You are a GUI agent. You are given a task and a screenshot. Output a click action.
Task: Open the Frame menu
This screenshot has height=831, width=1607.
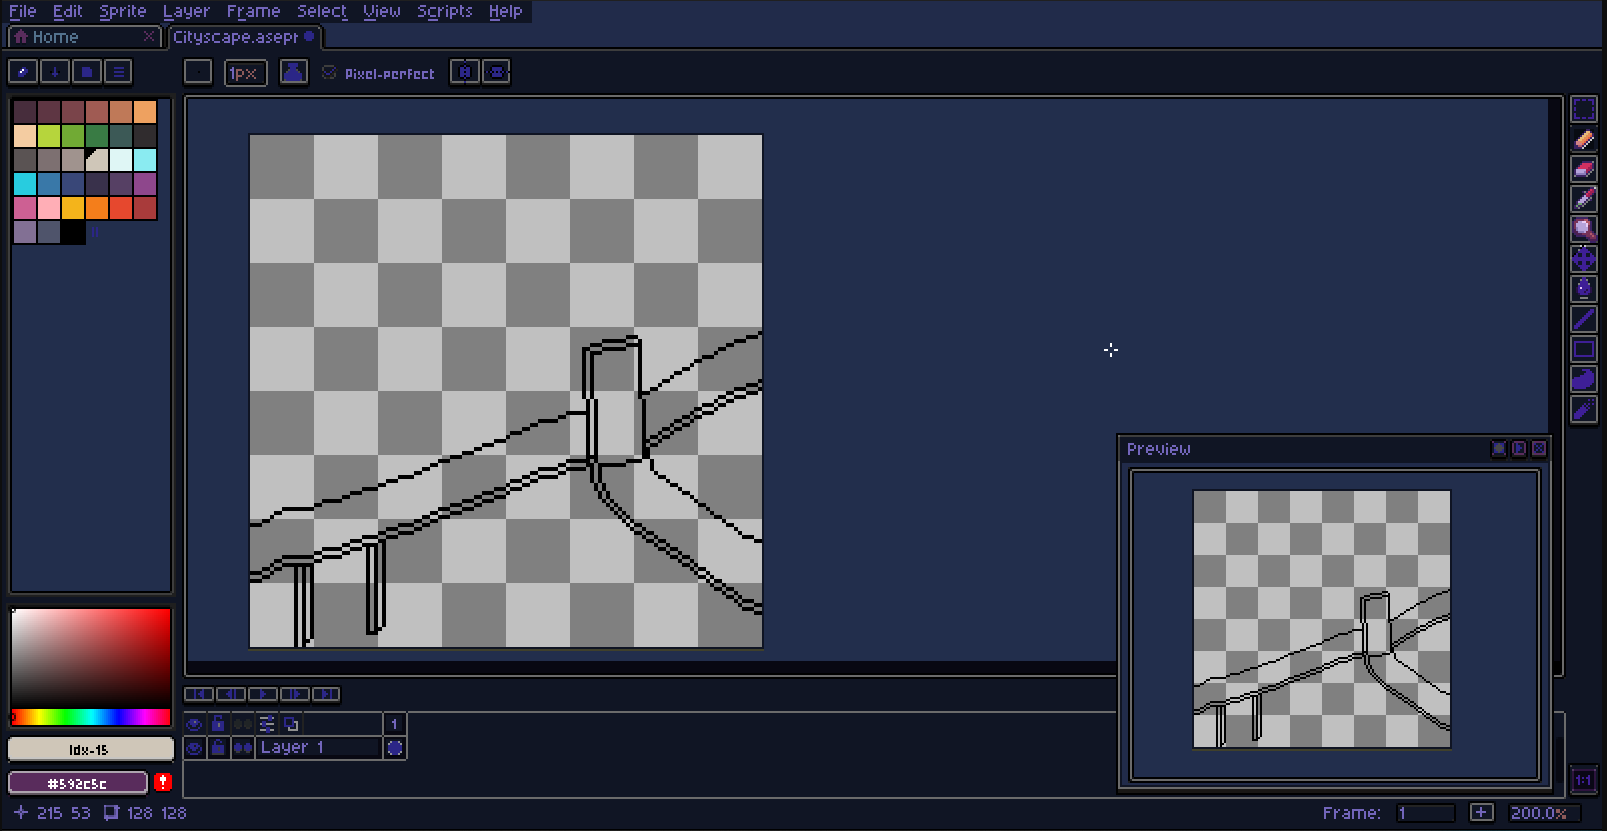pos(253,11)
